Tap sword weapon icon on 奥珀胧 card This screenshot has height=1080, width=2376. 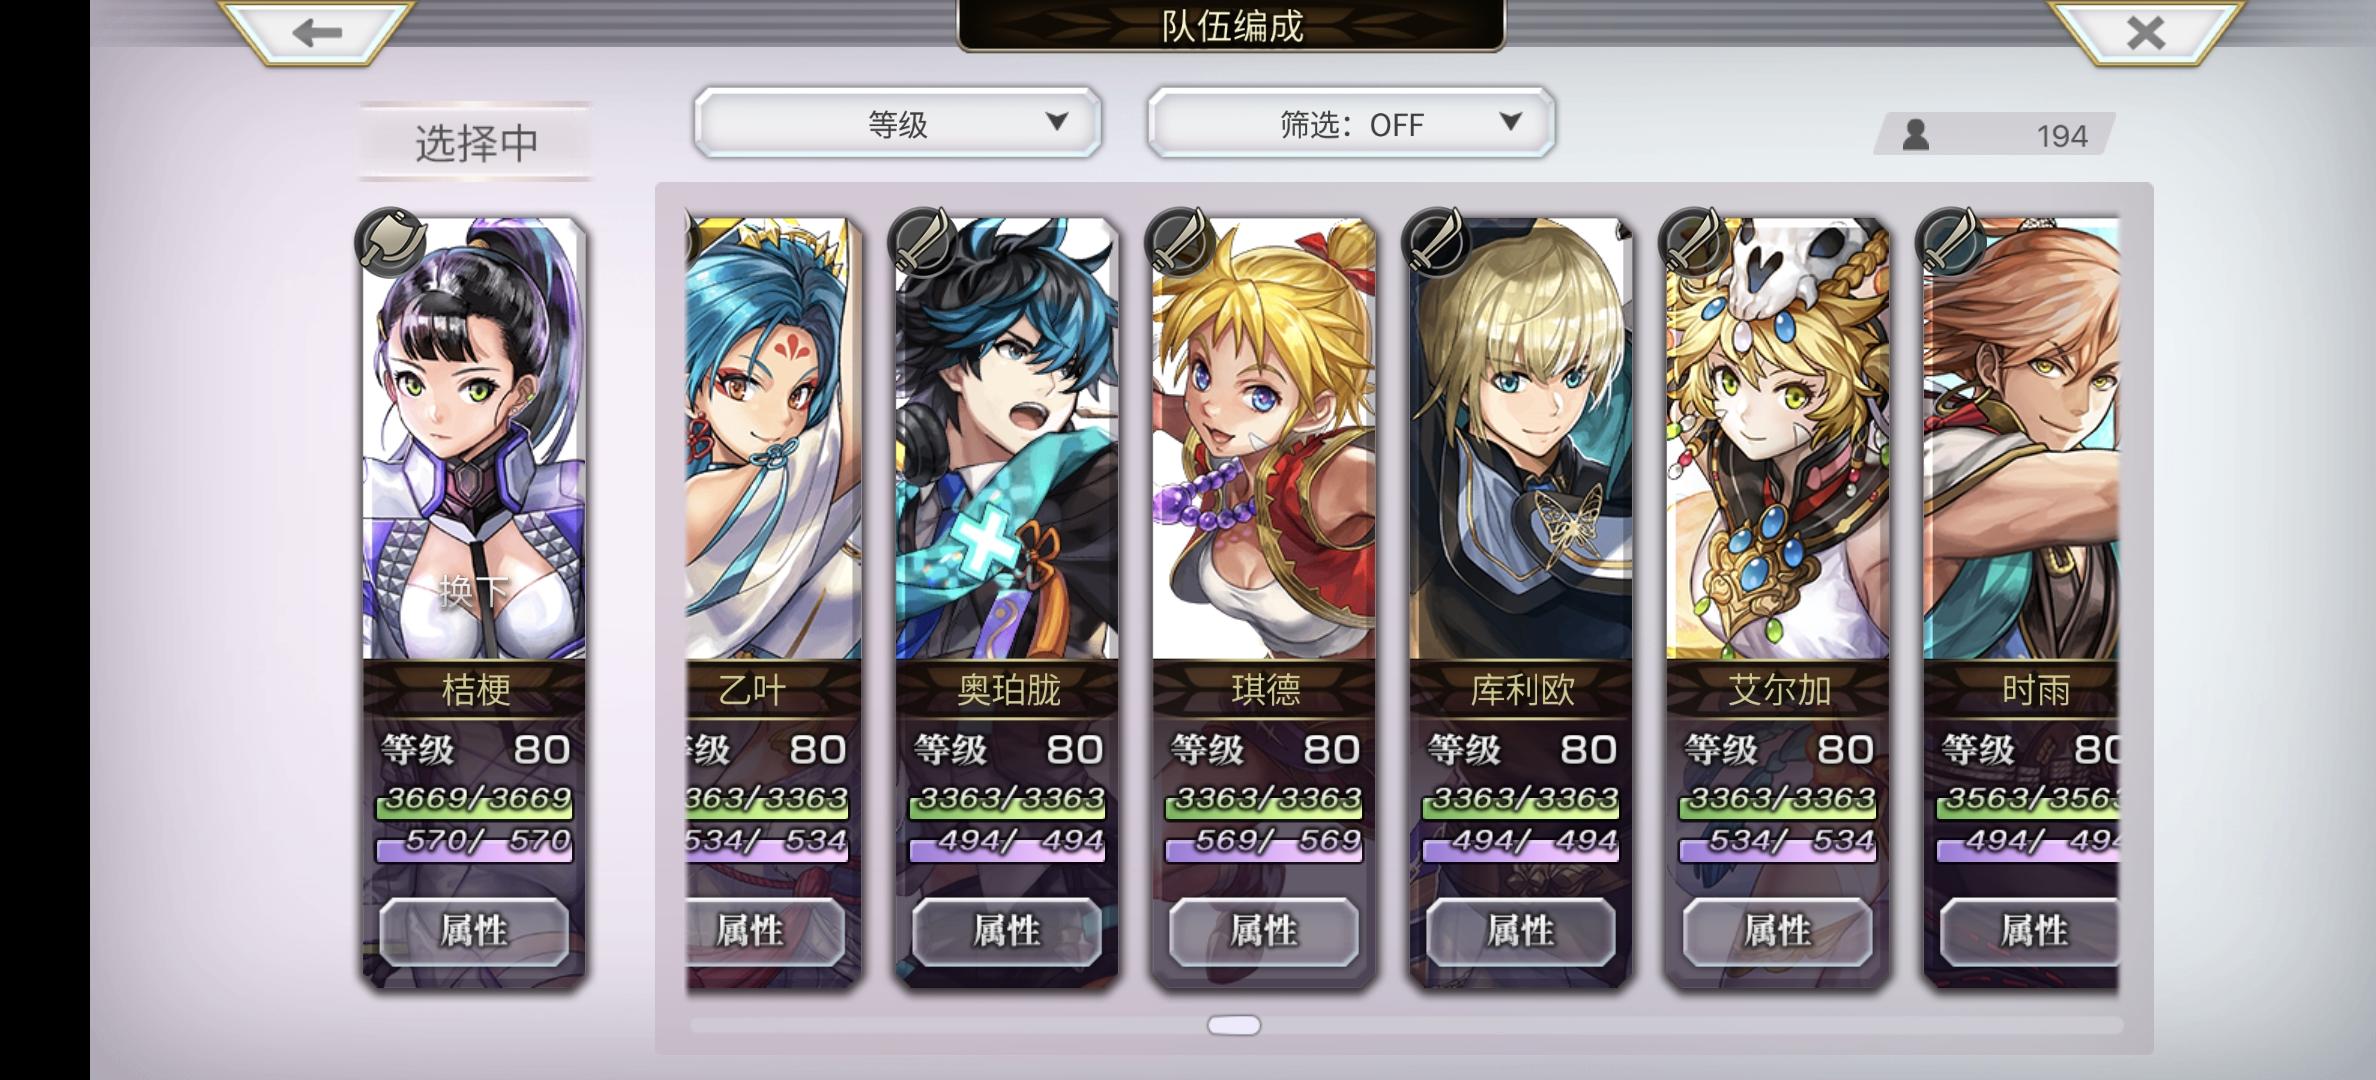click(921, 241)
